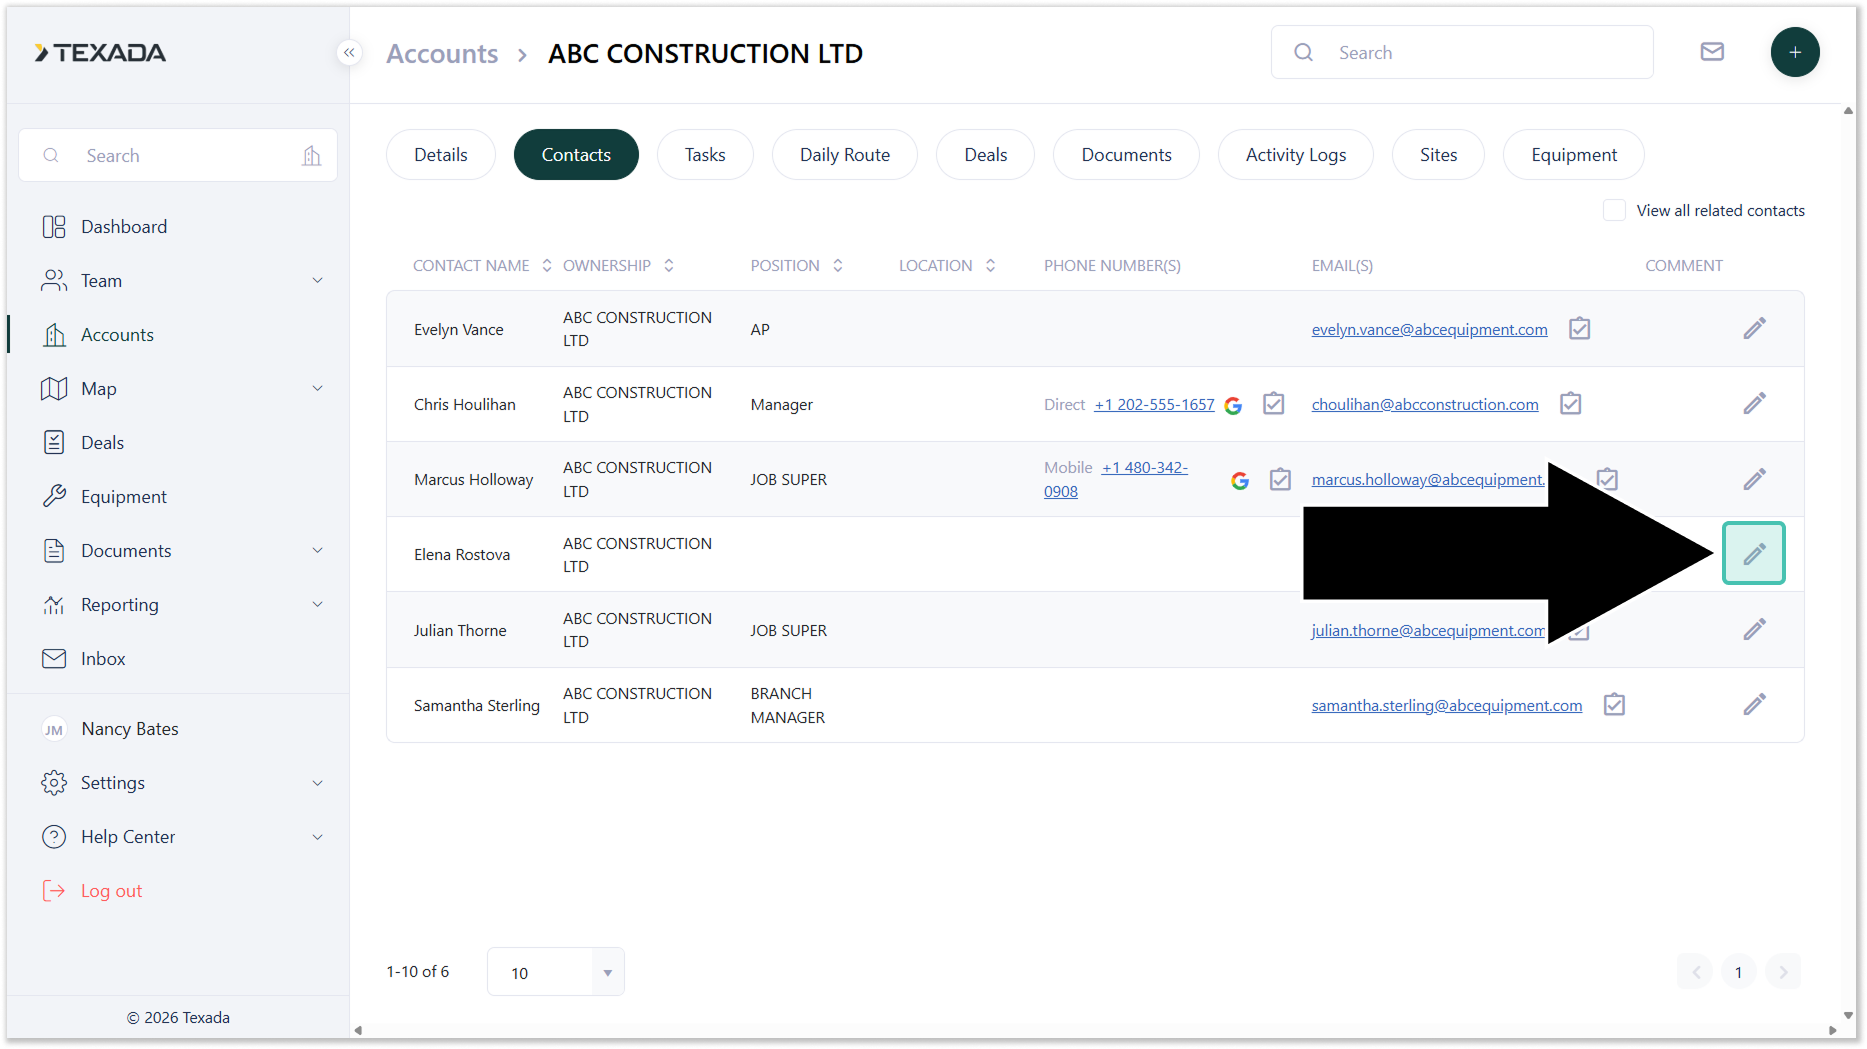The width and height of the screenshot is (1867, 1049).
Task: Collapse the sidebar with double-chevron icon
Action: (x=349, y=52)
